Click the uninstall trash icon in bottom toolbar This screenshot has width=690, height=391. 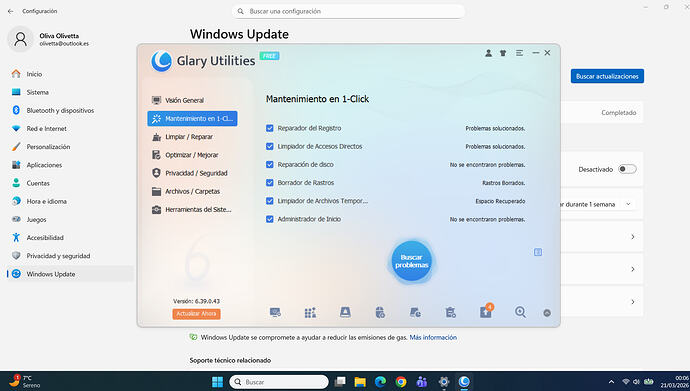coord(450,313)
